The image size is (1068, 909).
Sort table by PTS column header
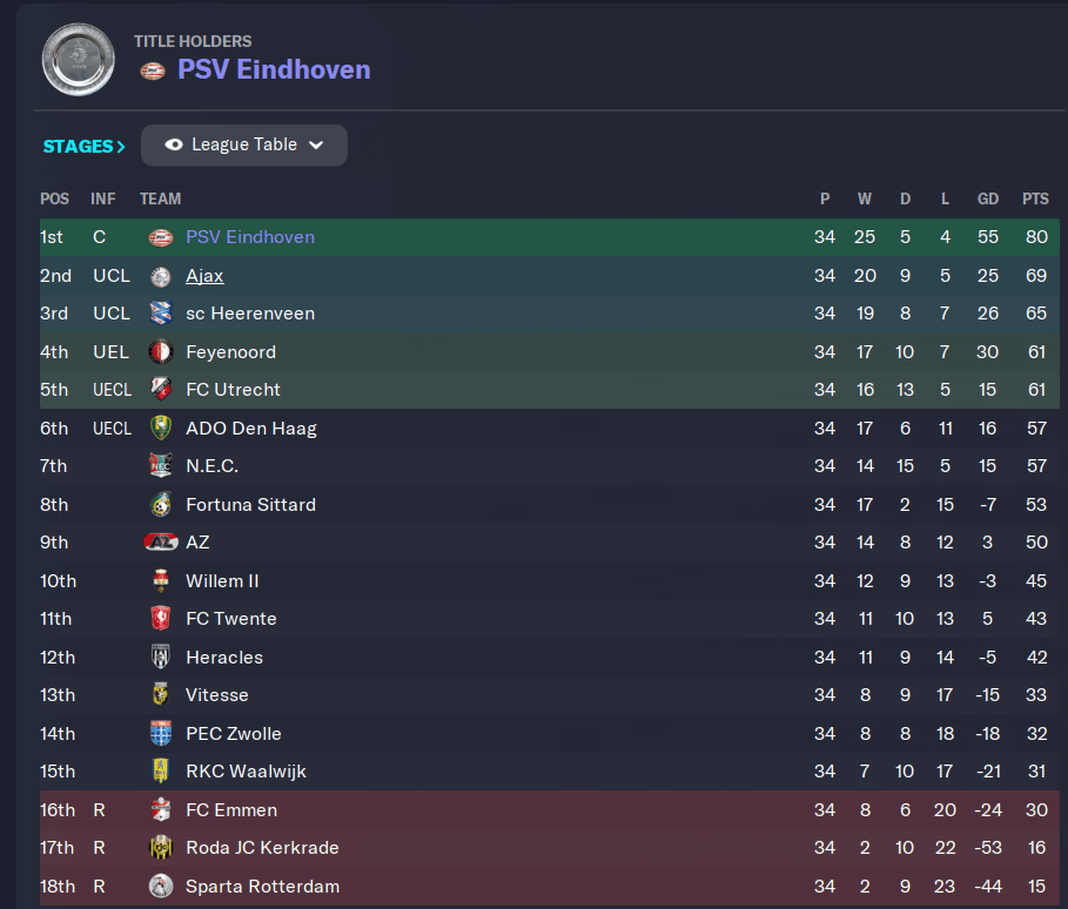[x=1035, y=199]
